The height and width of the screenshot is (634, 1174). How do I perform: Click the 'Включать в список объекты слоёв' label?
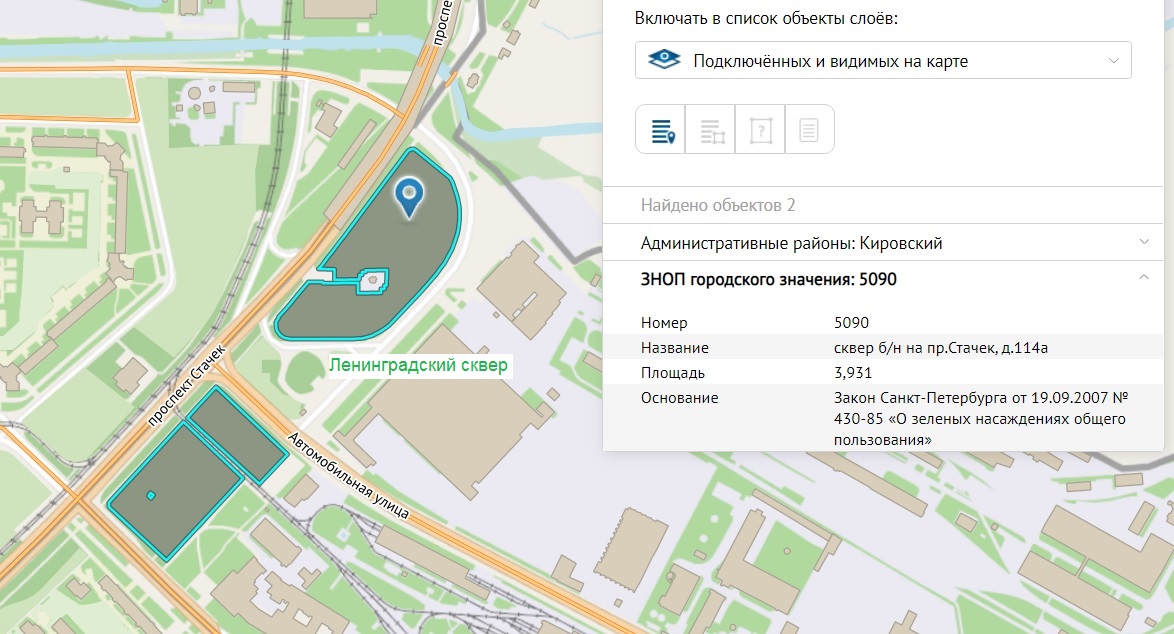point(773,19)
